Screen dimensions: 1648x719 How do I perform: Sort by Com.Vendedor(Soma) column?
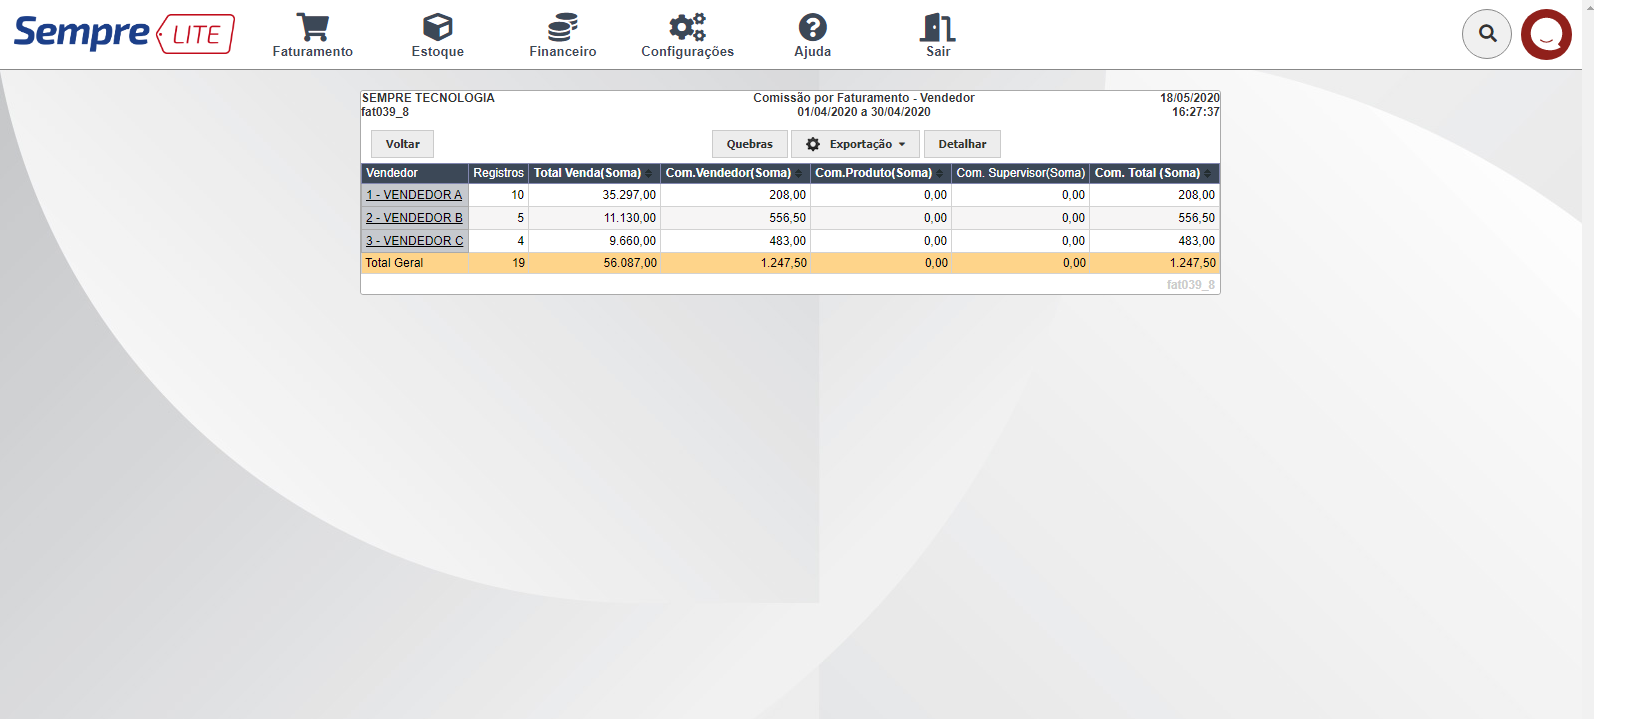point(734,173)
